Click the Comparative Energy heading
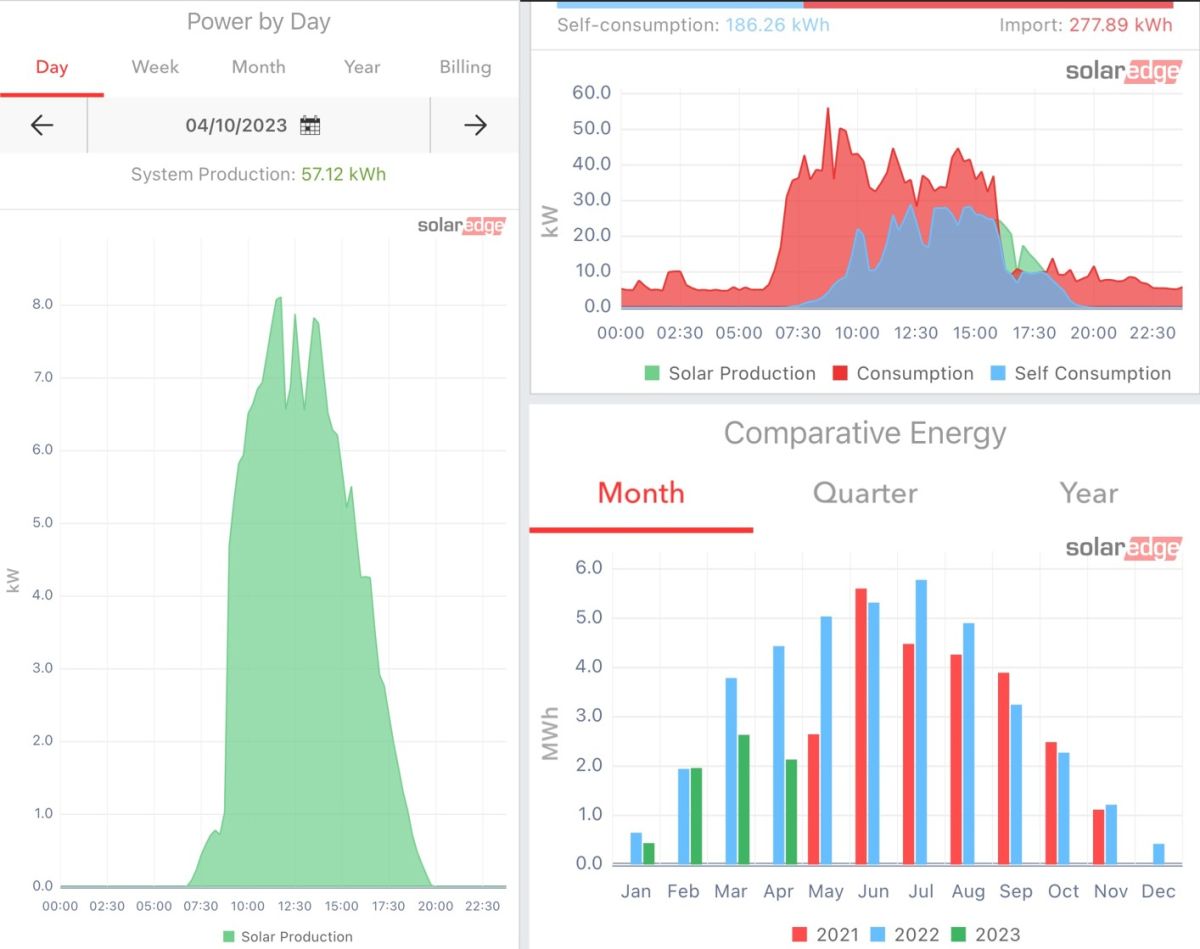The width and height of the screenshot is (1200, 949). 865,433
